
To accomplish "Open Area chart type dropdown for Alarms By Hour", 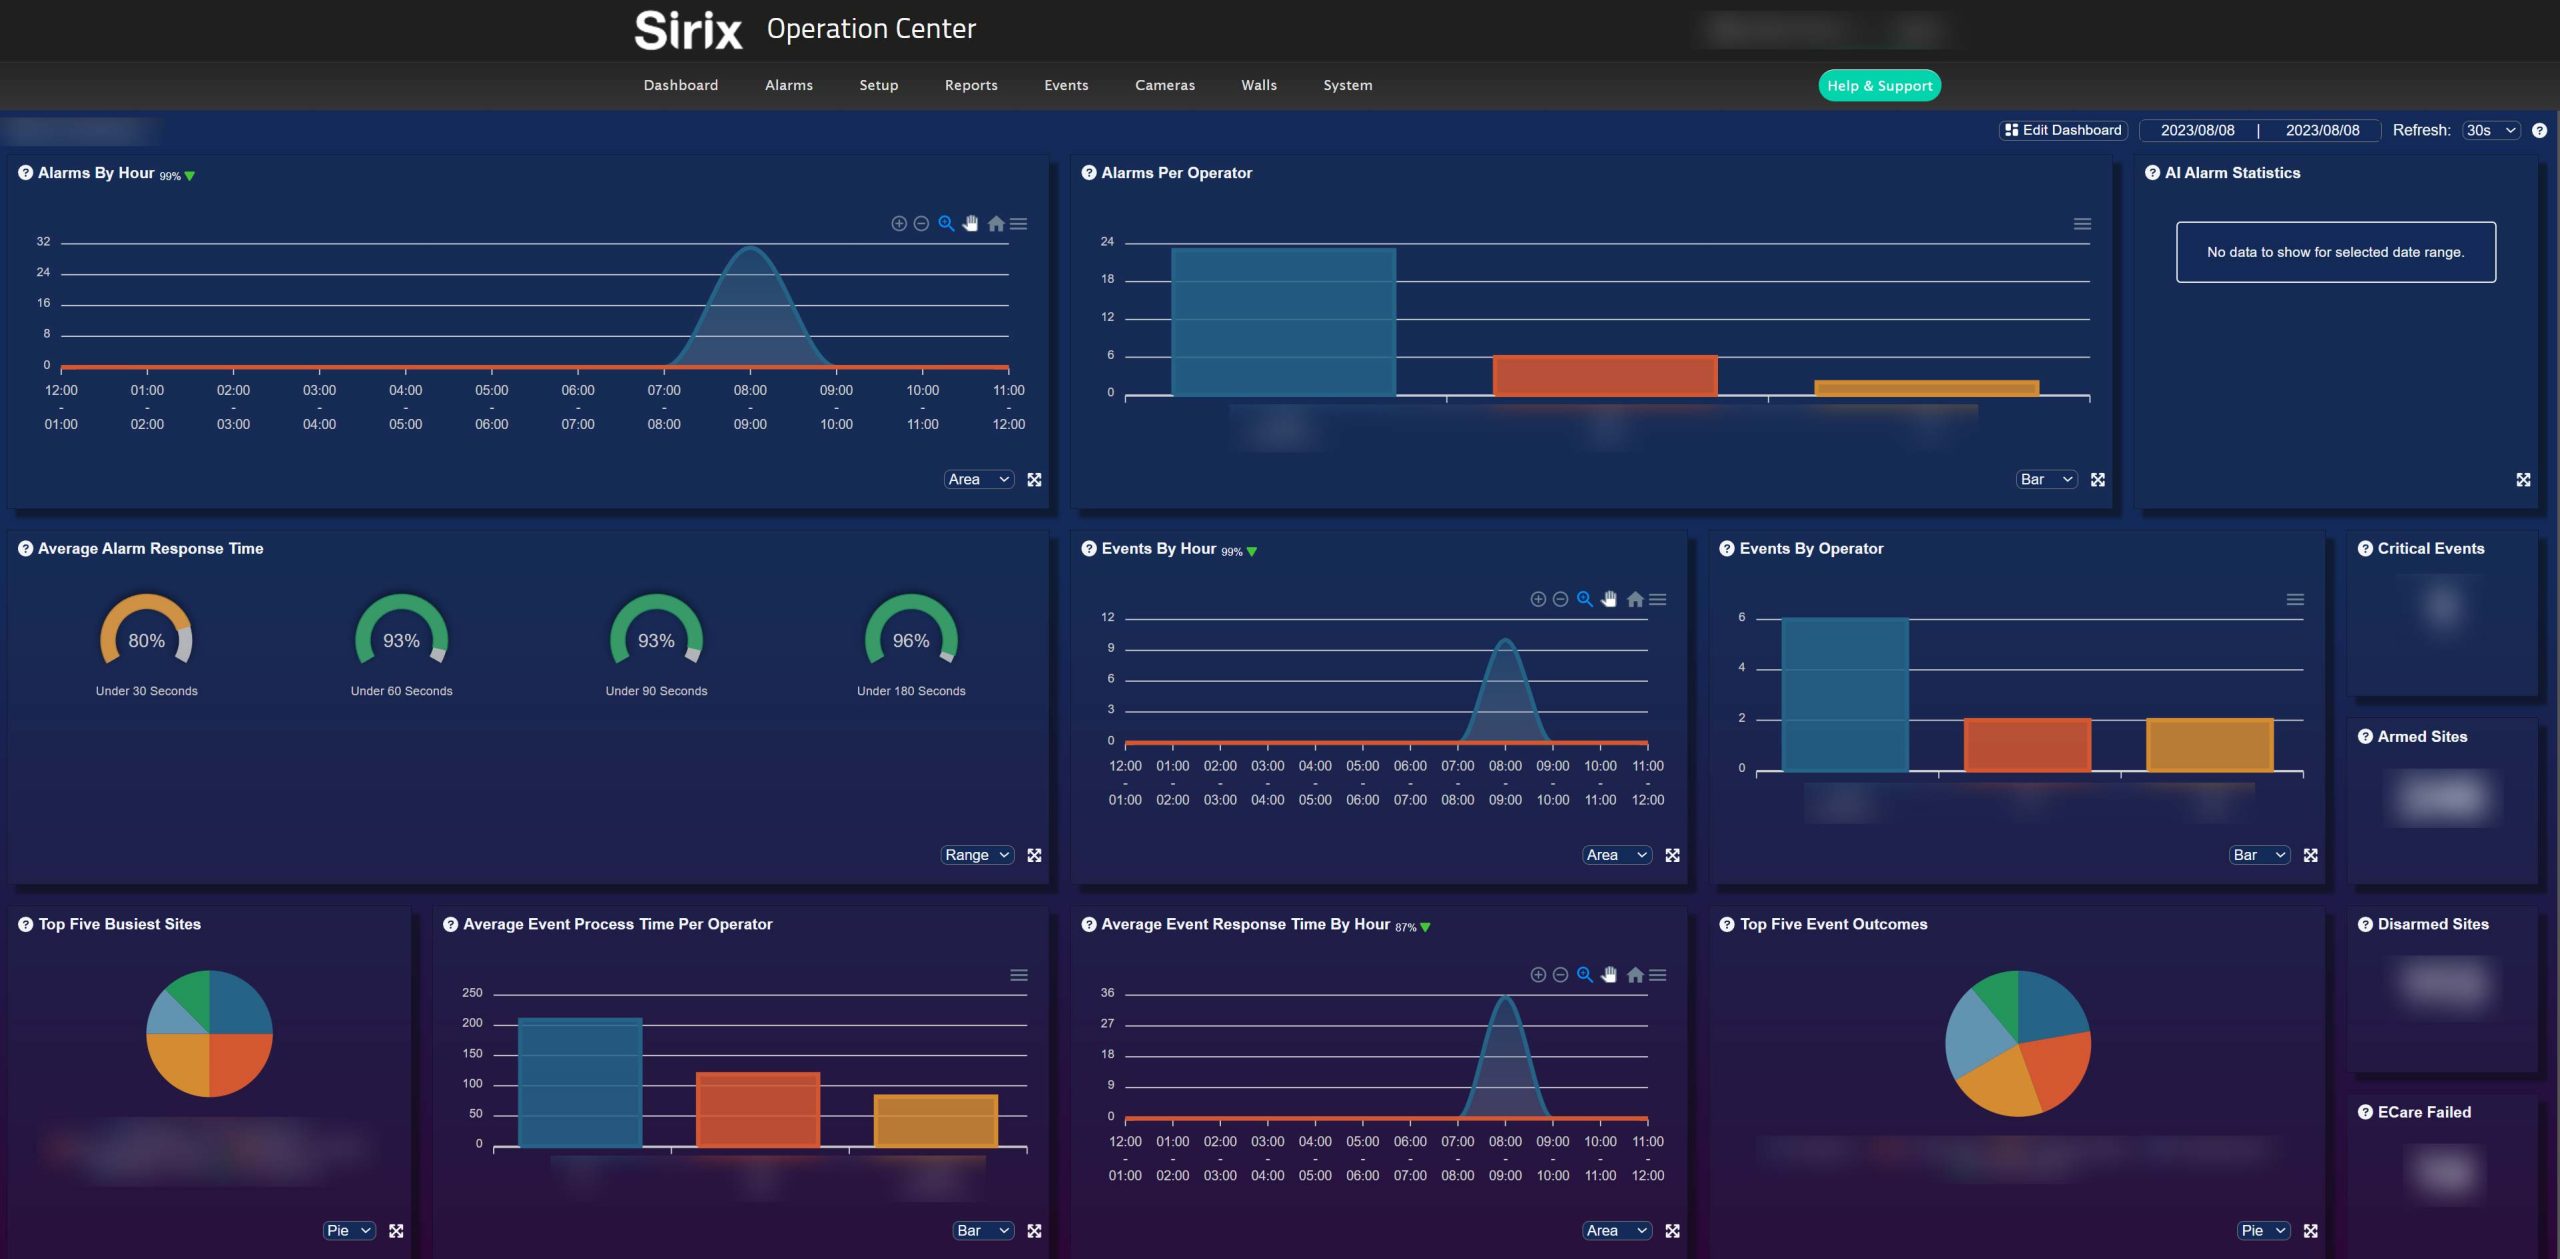I will (x=978, y=480).
